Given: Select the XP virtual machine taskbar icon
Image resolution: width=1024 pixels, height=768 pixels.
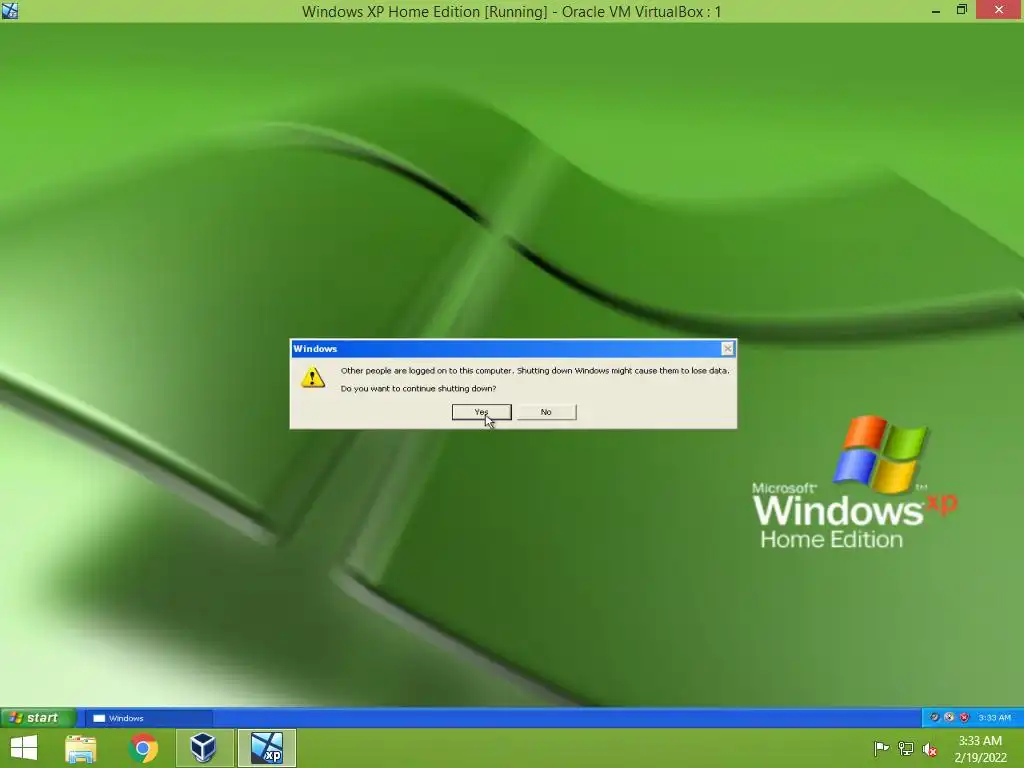Looking at the screenshot, I should click(267, 748).
